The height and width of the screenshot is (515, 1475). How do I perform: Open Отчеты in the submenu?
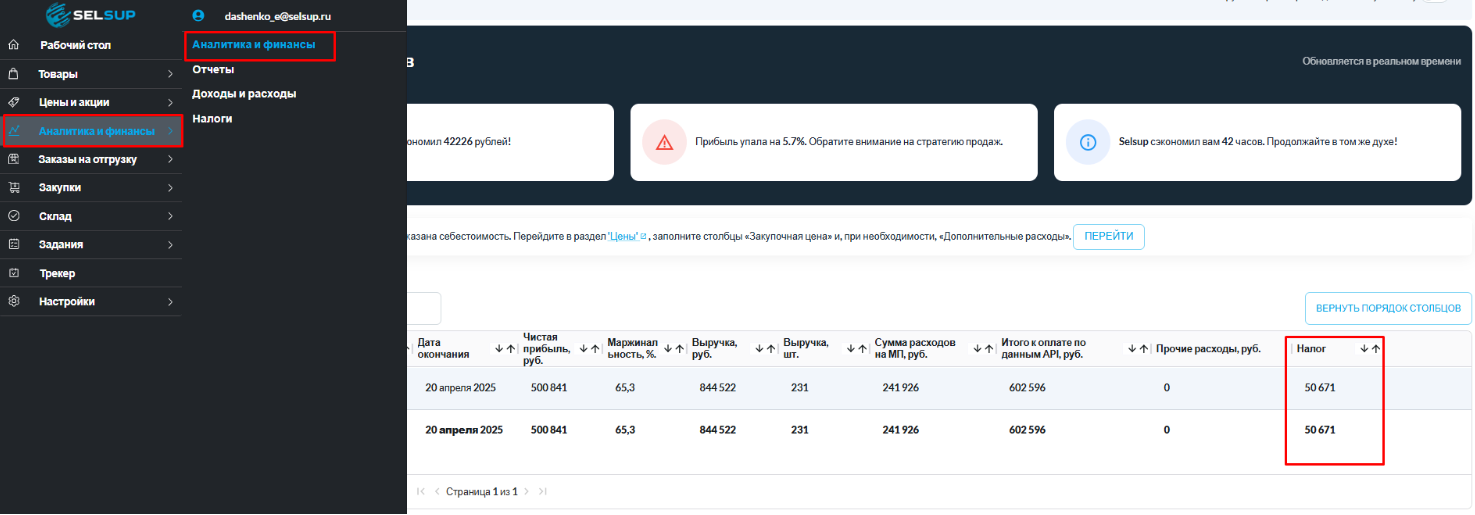point(213,69)
